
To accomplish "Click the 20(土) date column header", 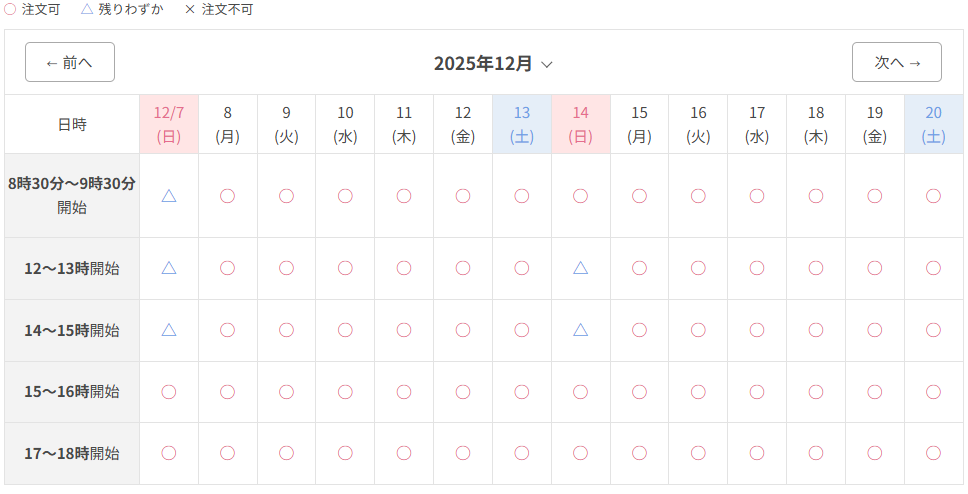I will pyautogui.click(x=934, y=124).
